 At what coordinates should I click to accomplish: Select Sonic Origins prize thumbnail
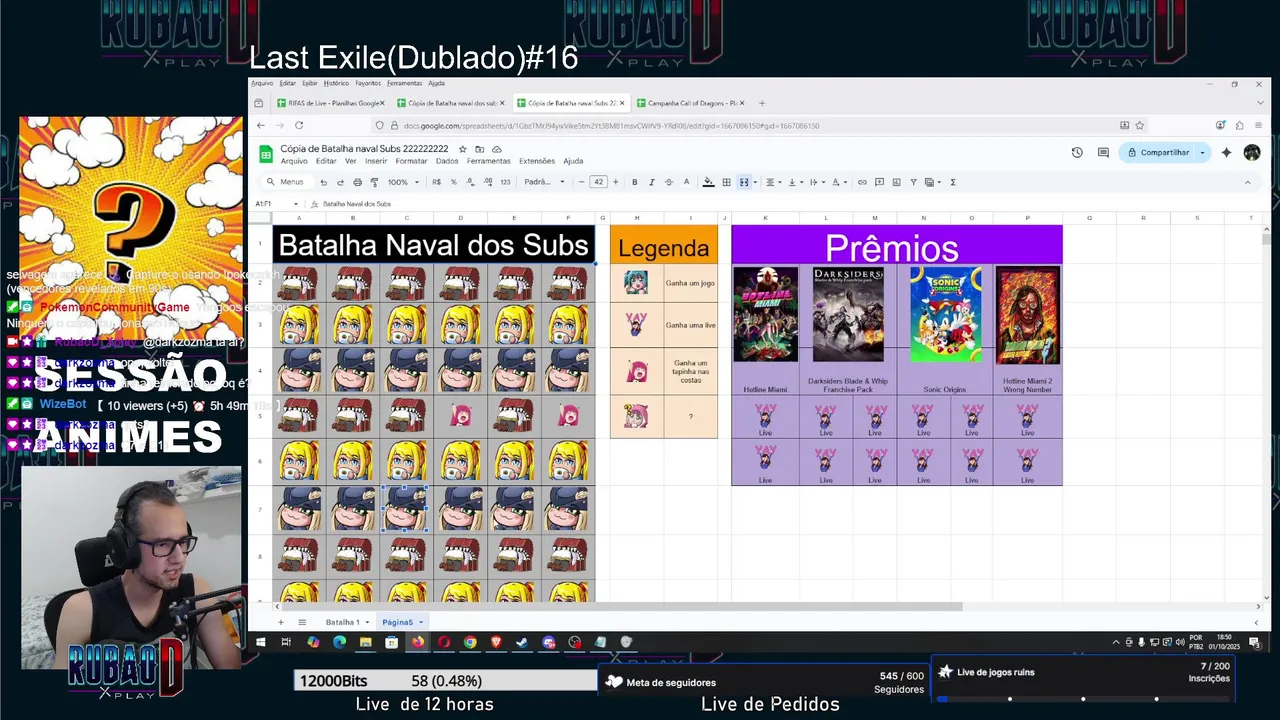[945, 314]
